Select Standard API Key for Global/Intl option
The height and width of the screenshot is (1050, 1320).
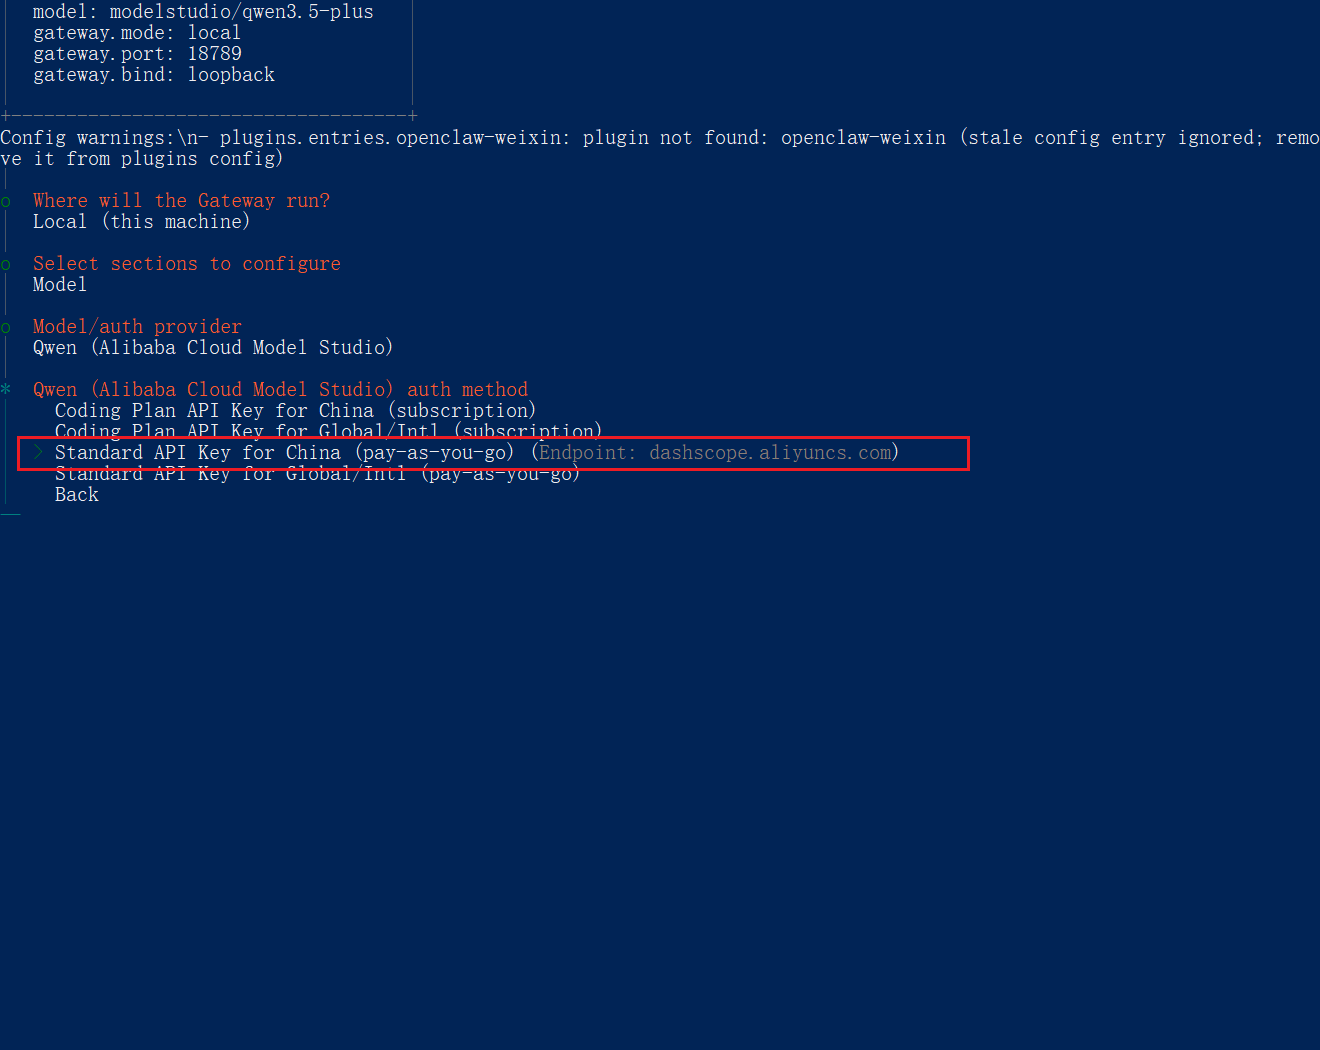coord(317,474)
